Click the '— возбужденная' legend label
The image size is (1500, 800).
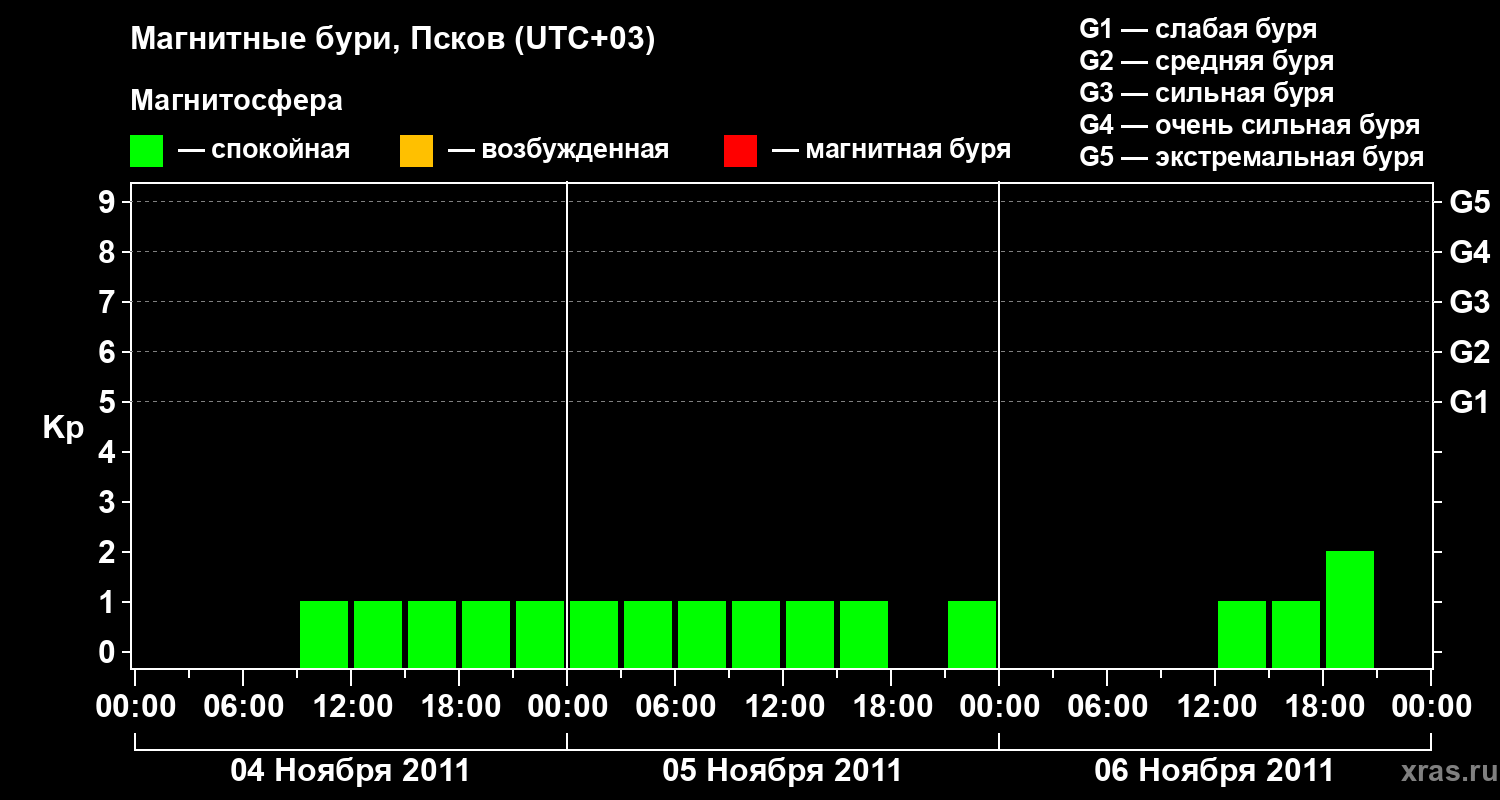tap(558, 150)
